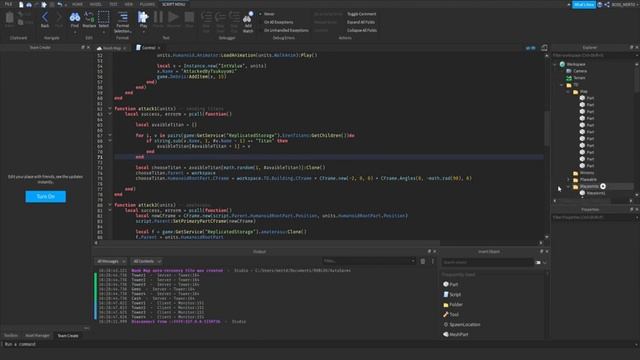Insert a Folder from Insert Object list
This screenshot has width=640, height=360.
453,304
